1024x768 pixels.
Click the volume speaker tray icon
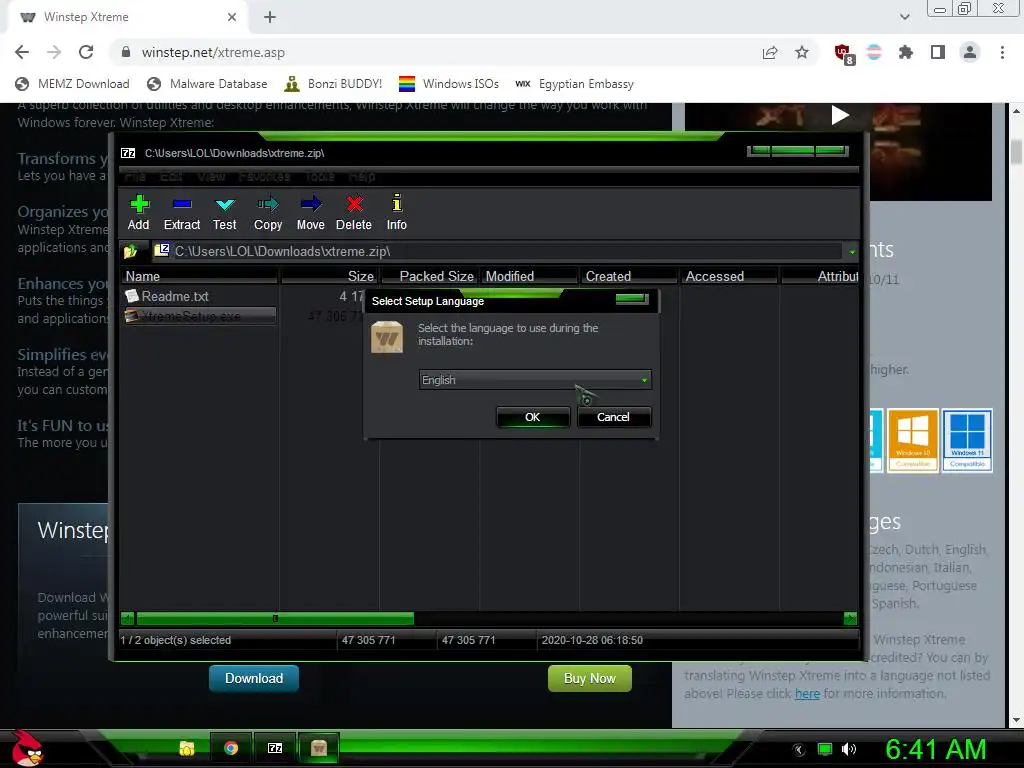pos(849,749)
